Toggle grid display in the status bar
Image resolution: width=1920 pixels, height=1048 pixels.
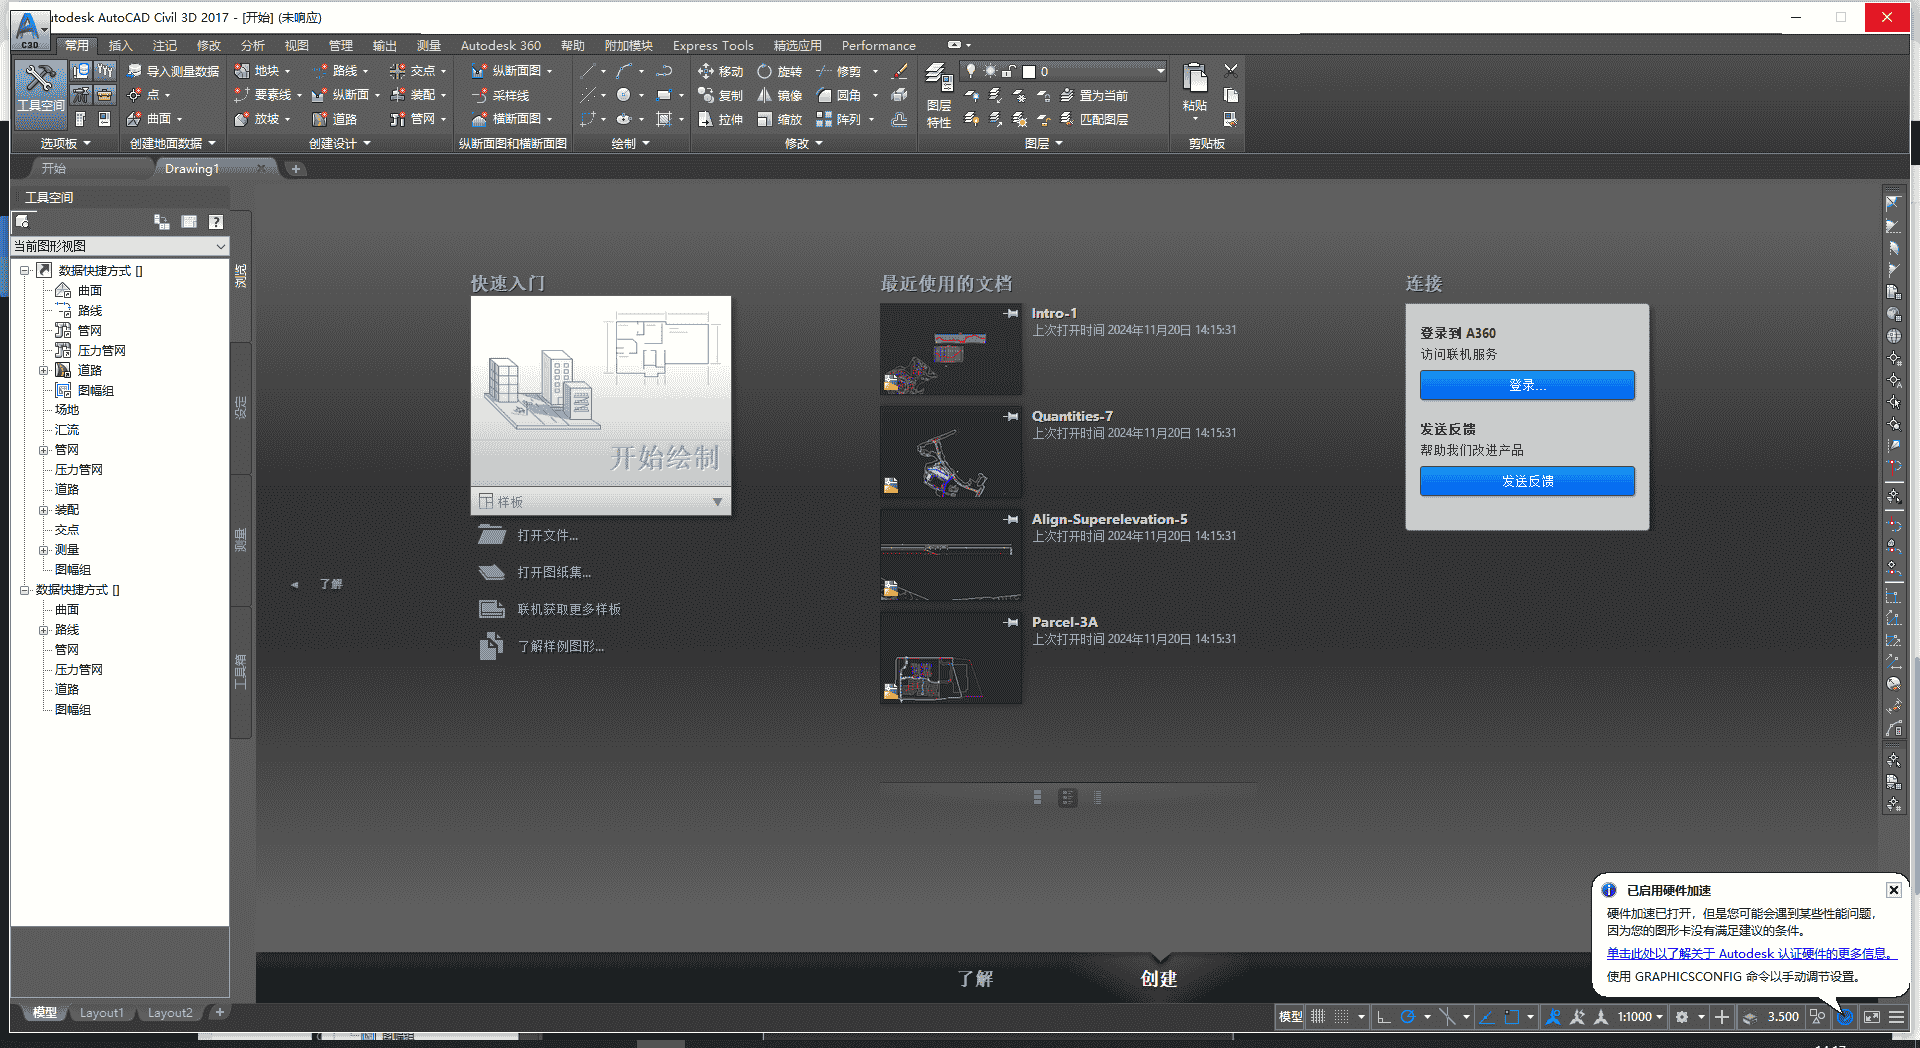pos(1318,1017)
